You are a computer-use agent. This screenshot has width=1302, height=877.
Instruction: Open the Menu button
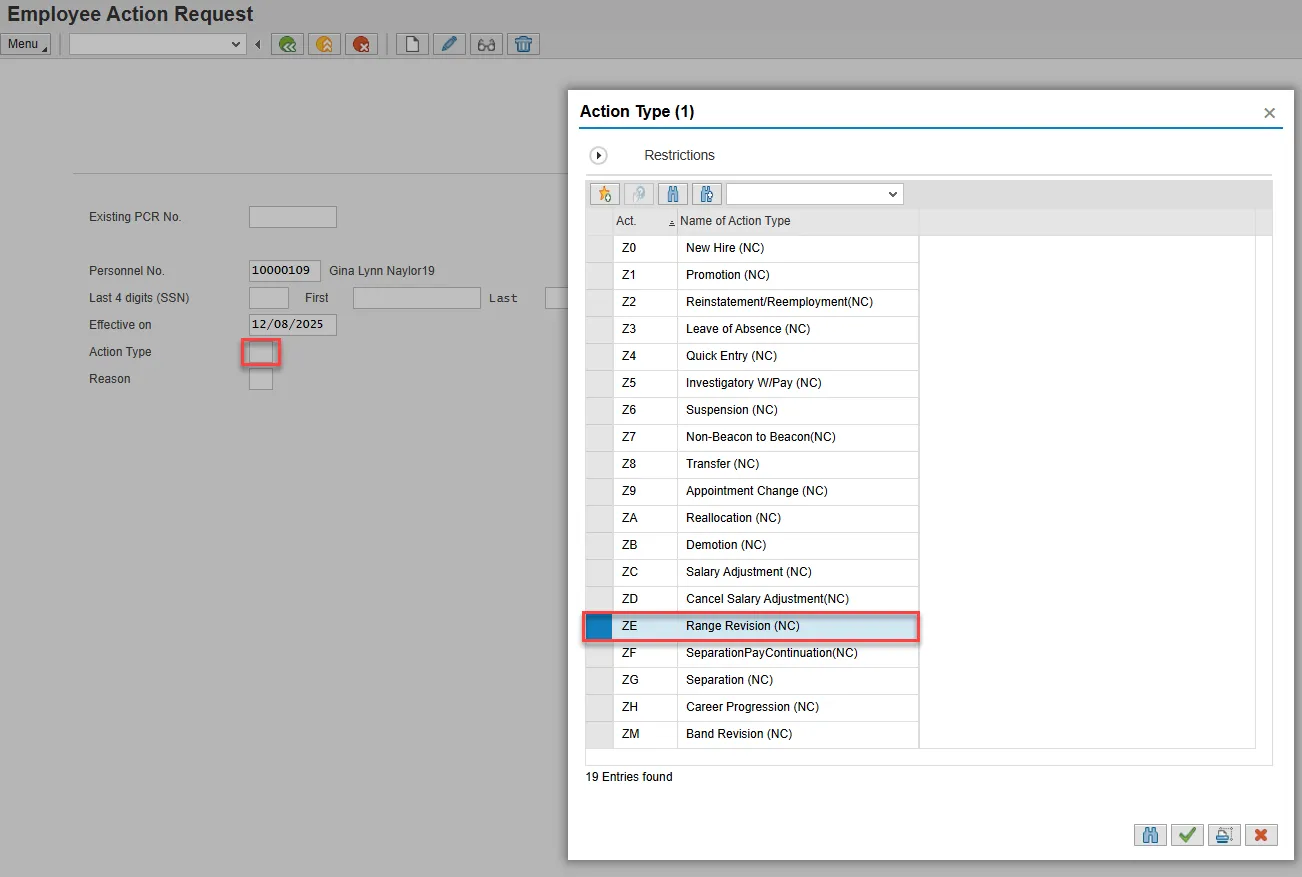click(x=25, y=44)
